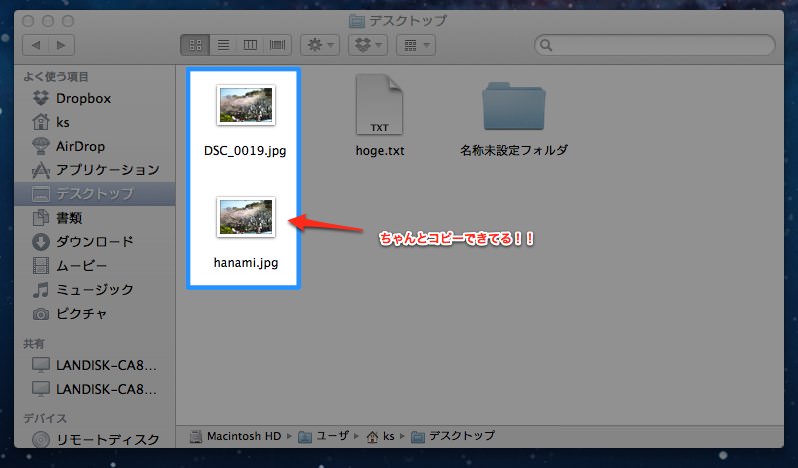Switch to column view
Image resolution: width=798 pixels, height=468 pixels.
click(250, 45)
